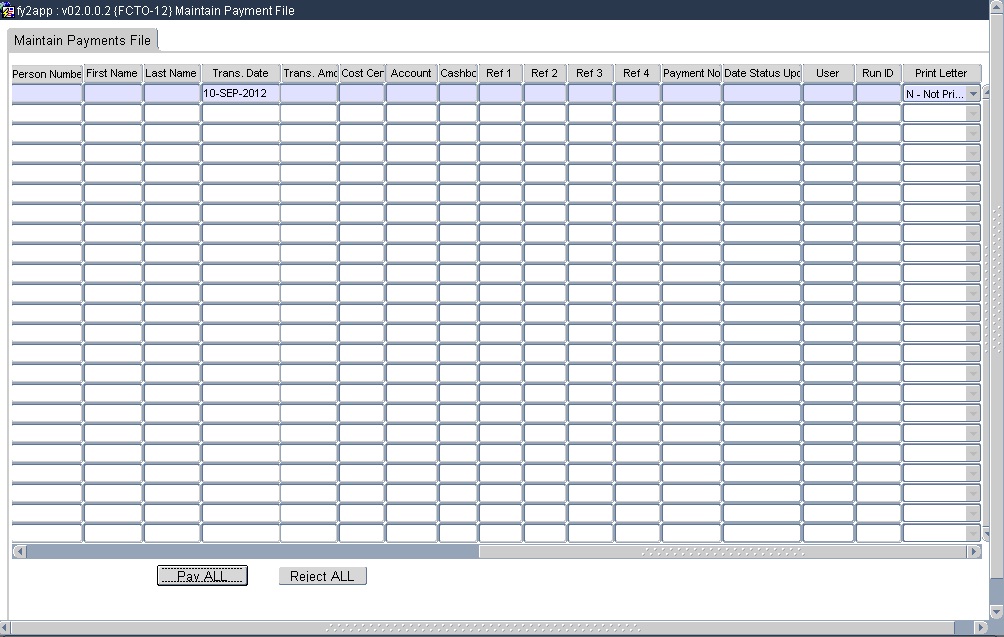Viewport: 1004px width, 637px height.
Task: Click the Reject ALL button
Action: pos(322,575)
